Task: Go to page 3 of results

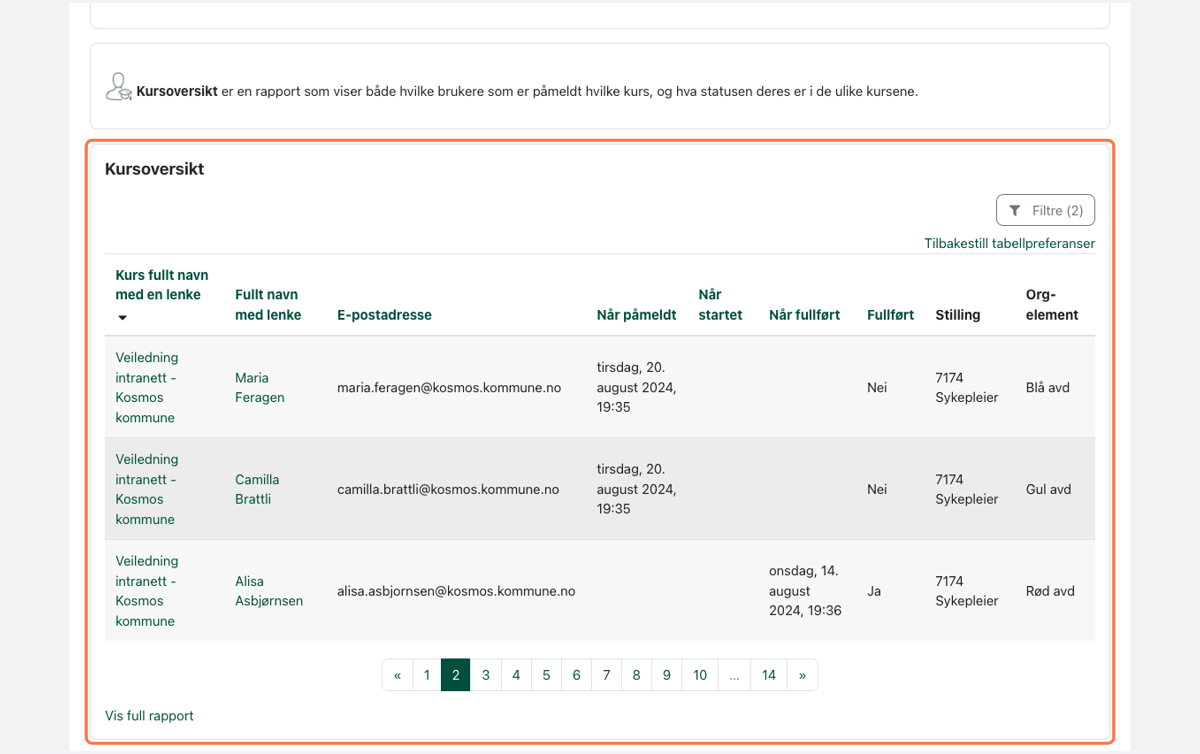Action: point(486,675)
